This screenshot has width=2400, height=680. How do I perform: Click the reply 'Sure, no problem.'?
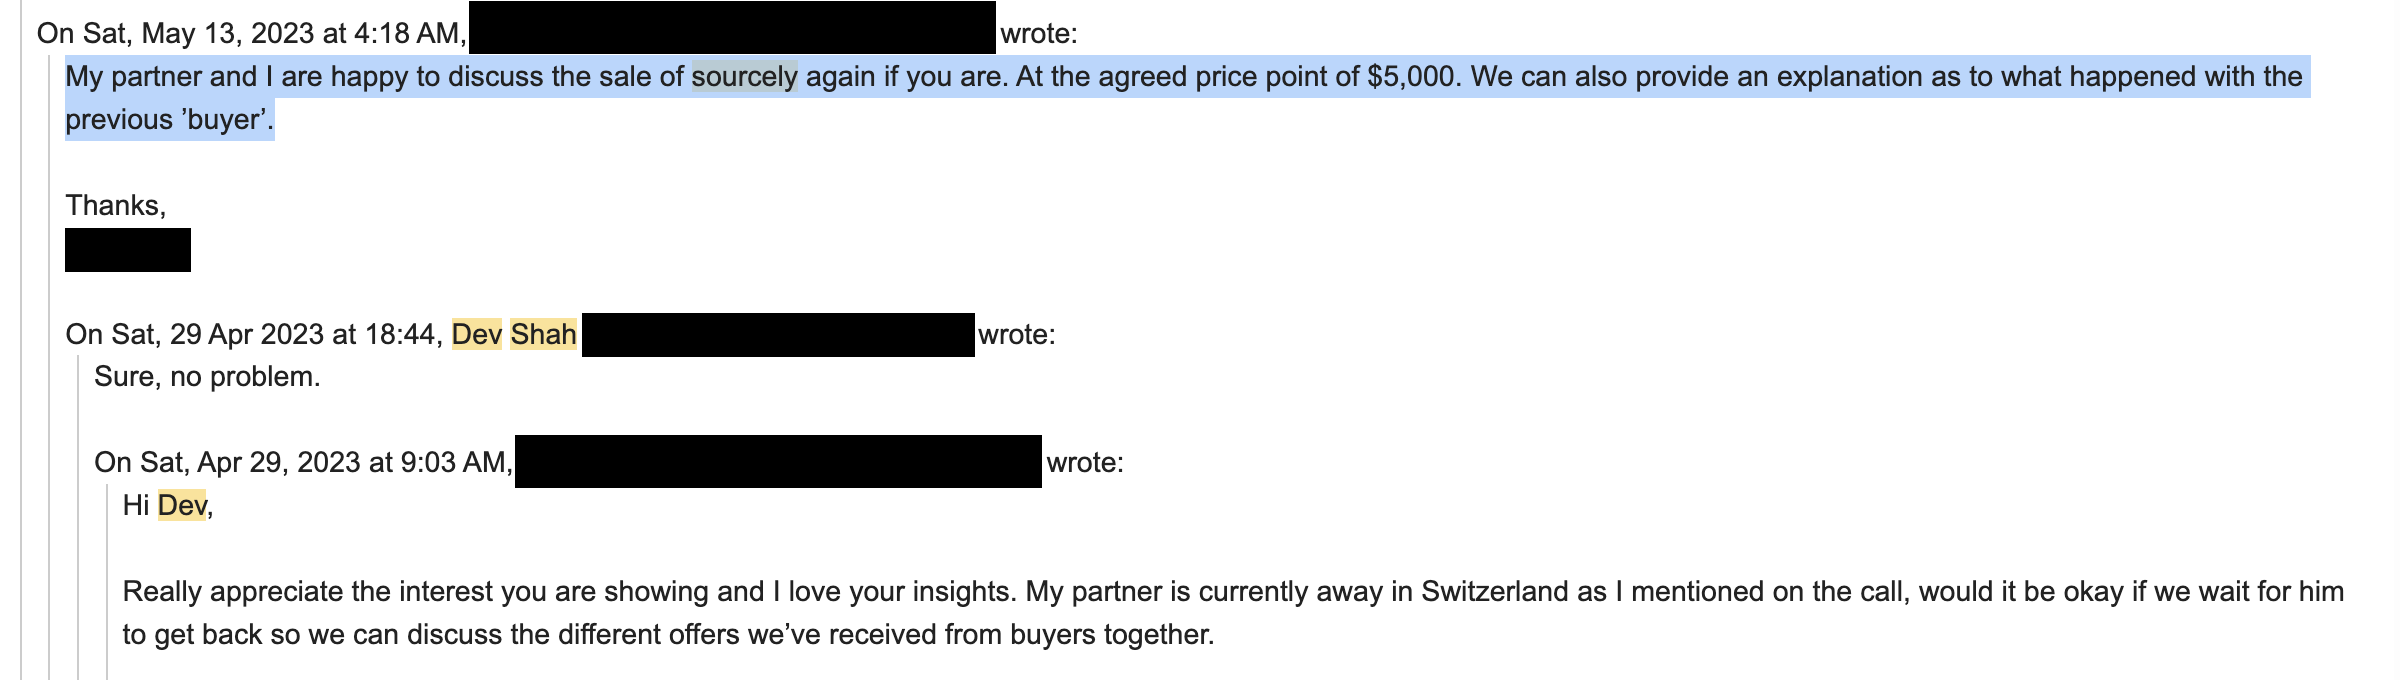click(207, 377)
